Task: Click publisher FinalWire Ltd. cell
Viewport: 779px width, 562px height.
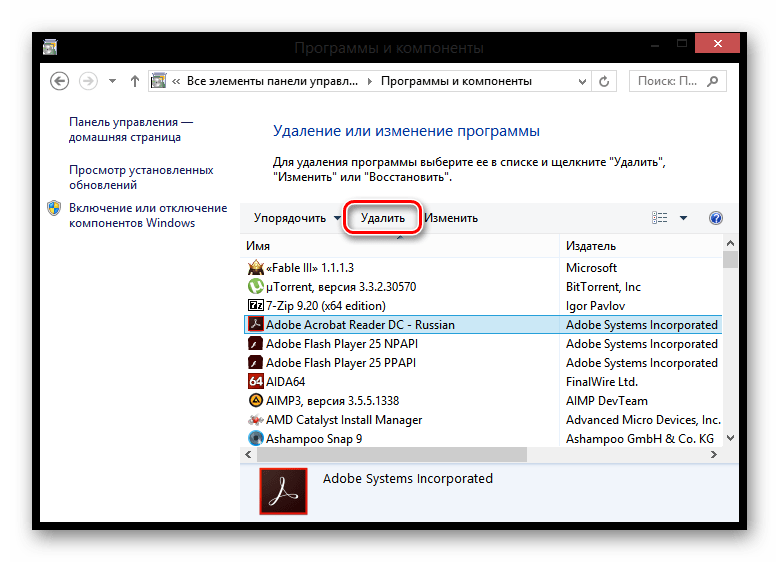Action: [602, 382]
